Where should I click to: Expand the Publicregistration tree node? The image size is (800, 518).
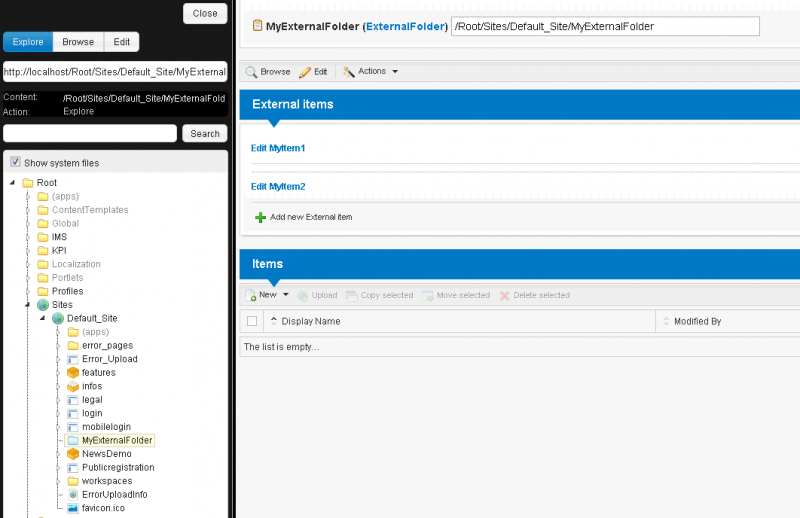pyautogui.click(x=58, y=467)
